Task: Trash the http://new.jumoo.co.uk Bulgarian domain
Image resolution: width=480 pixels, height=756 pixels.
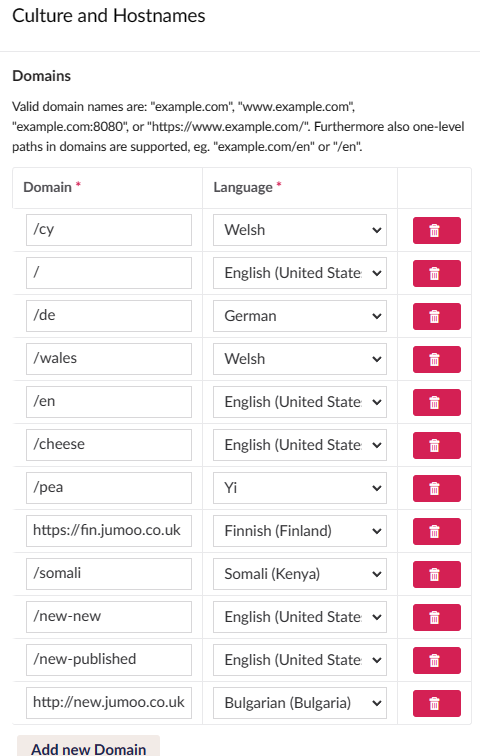Action: point(437,703)
